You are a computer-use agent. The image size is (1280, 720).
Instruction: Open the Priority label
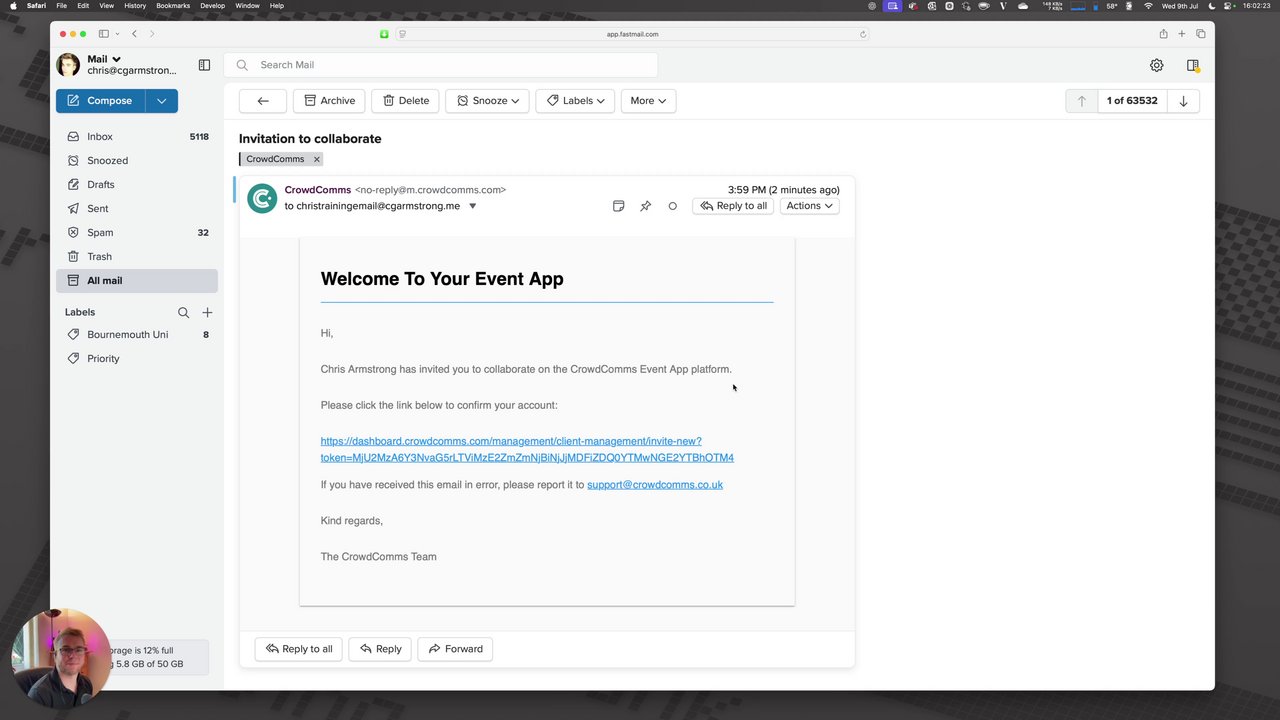[137, 359]
